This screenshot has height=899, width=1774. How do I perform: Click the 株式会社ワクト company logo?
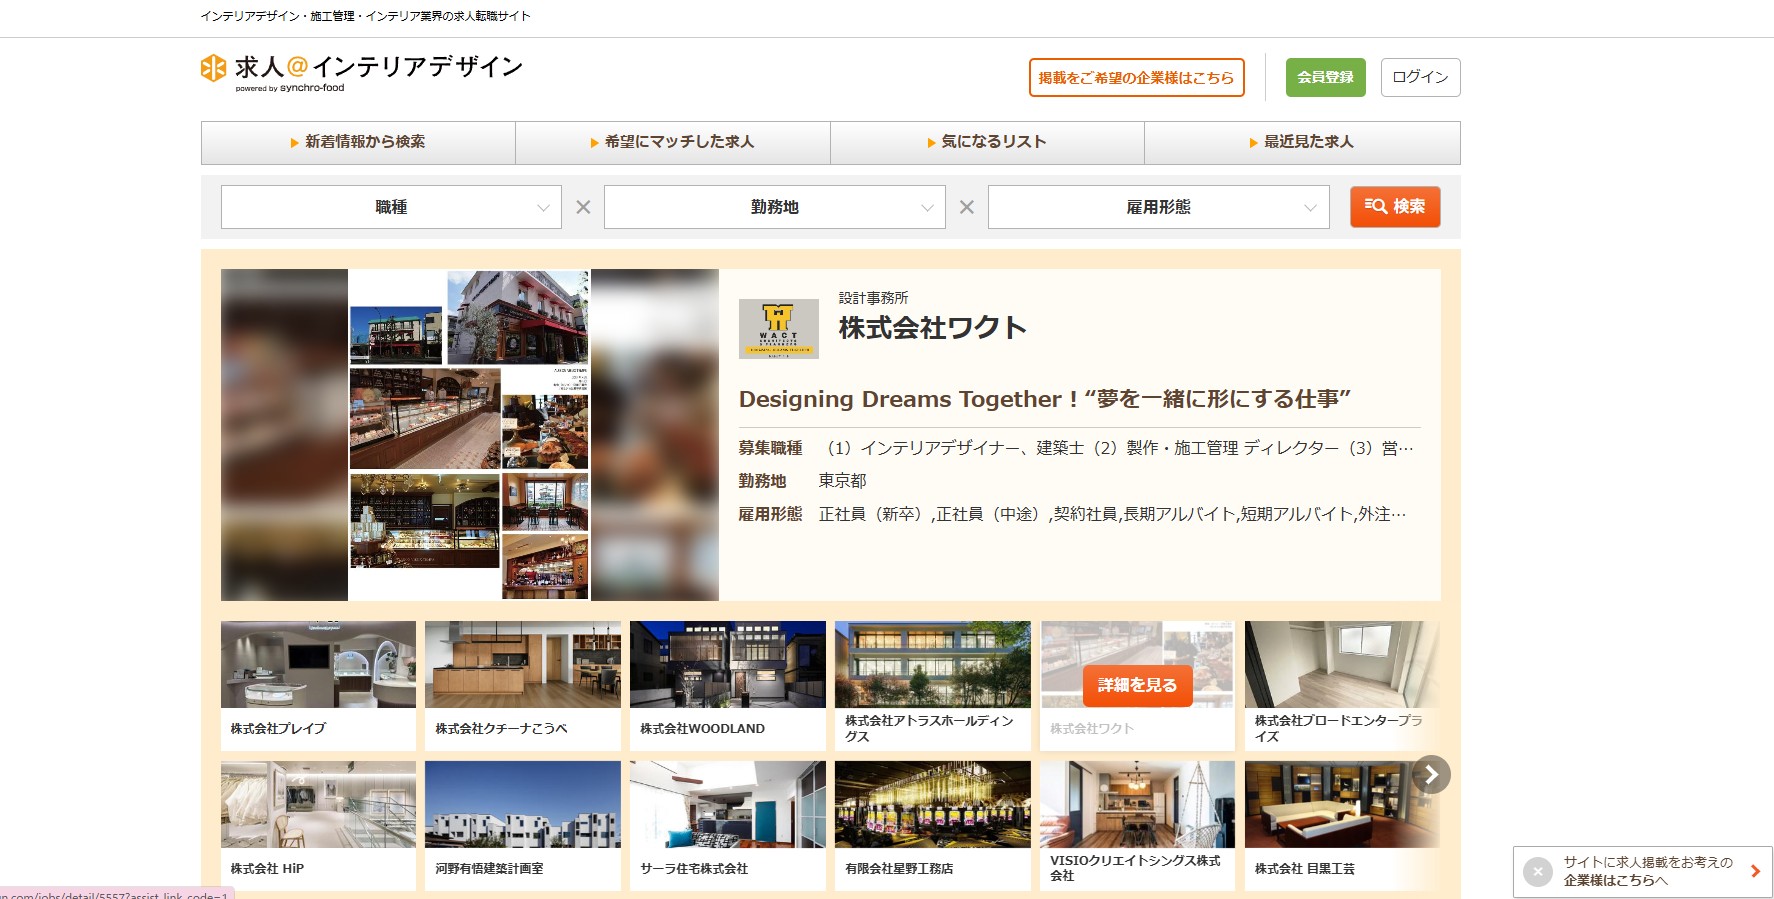tap(778, 329)
